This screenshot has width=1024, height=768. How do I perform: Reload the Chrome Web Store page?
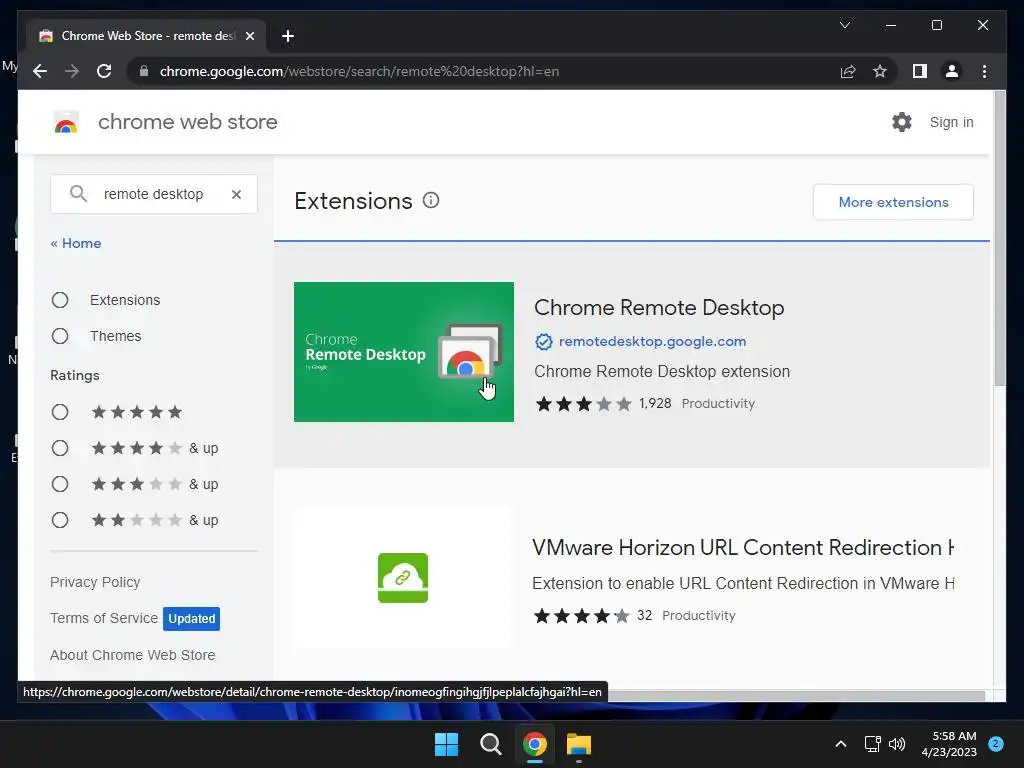coord(104,71)
